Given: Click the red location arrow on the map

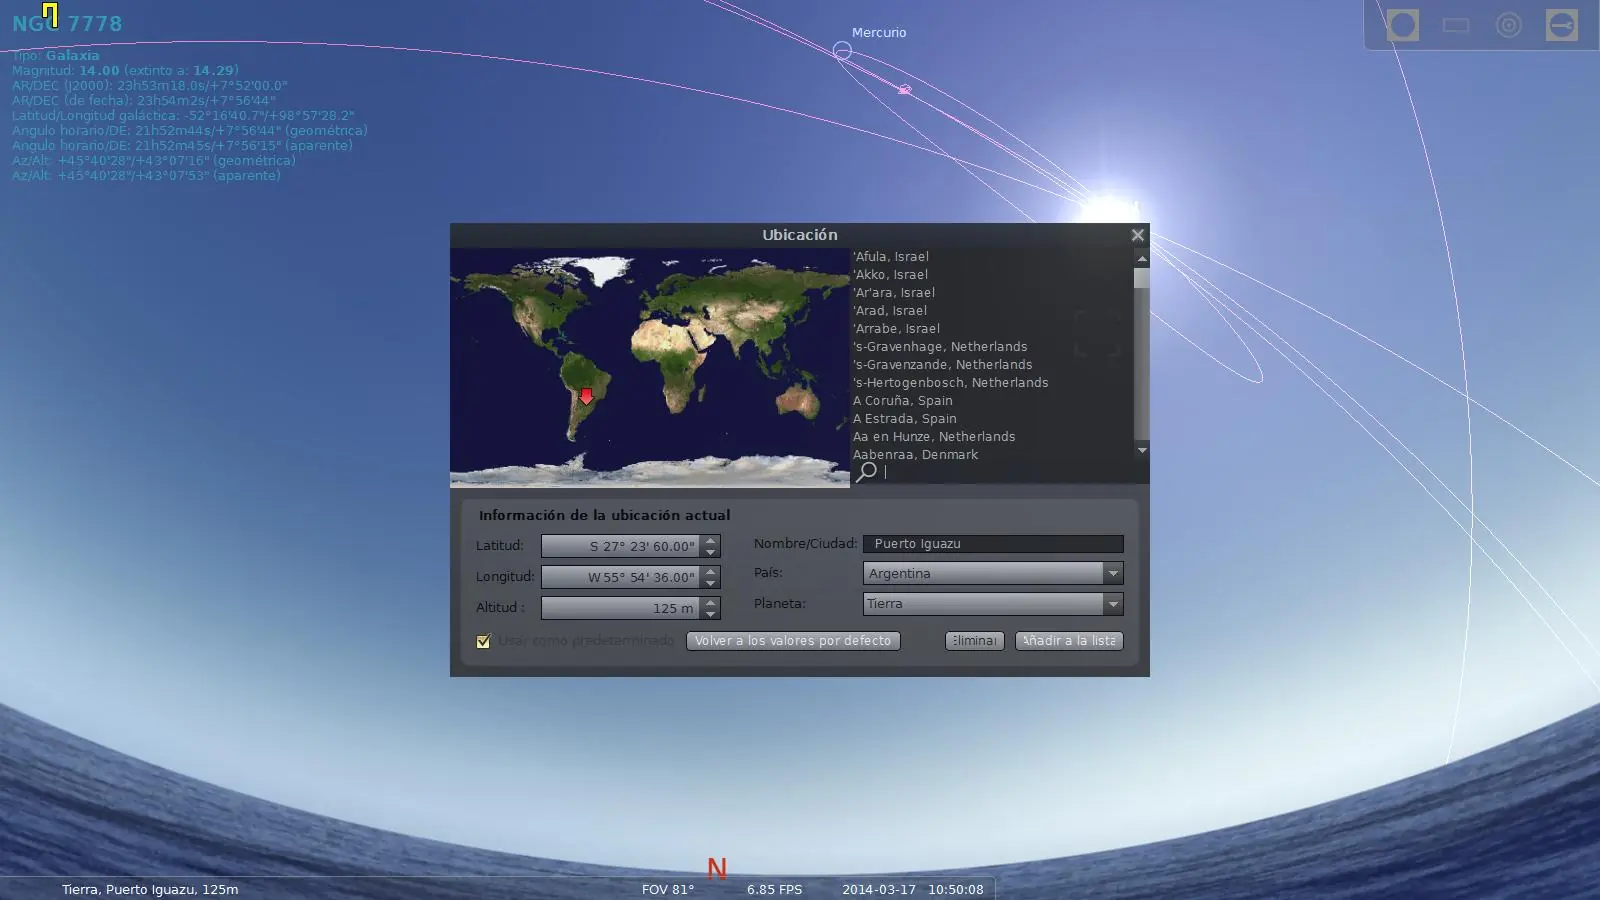Looking at the screenshot, I should [586, 396].
